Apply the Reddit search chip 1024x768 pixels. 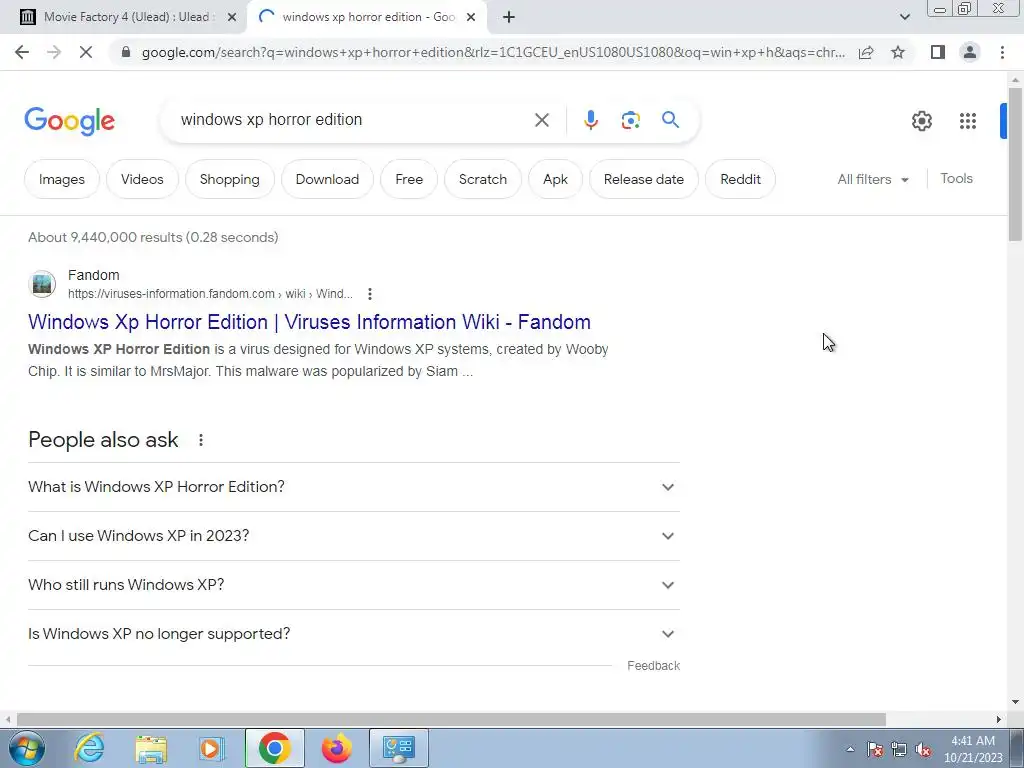click(740, 179)
